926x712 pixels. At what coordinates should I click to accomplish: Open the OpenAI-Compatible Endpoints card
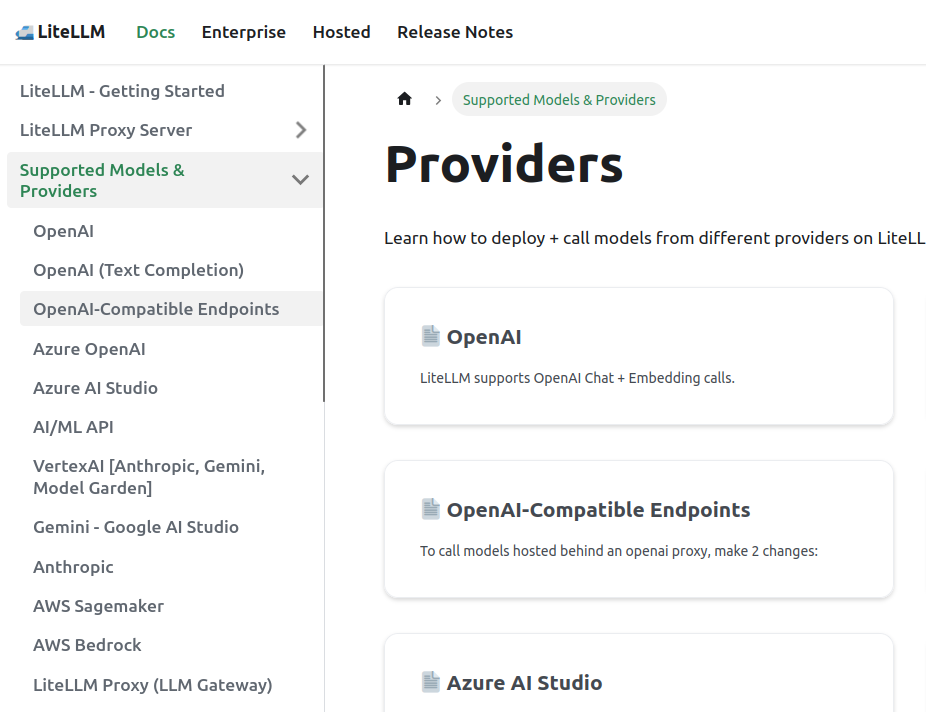tap(638, 529)
